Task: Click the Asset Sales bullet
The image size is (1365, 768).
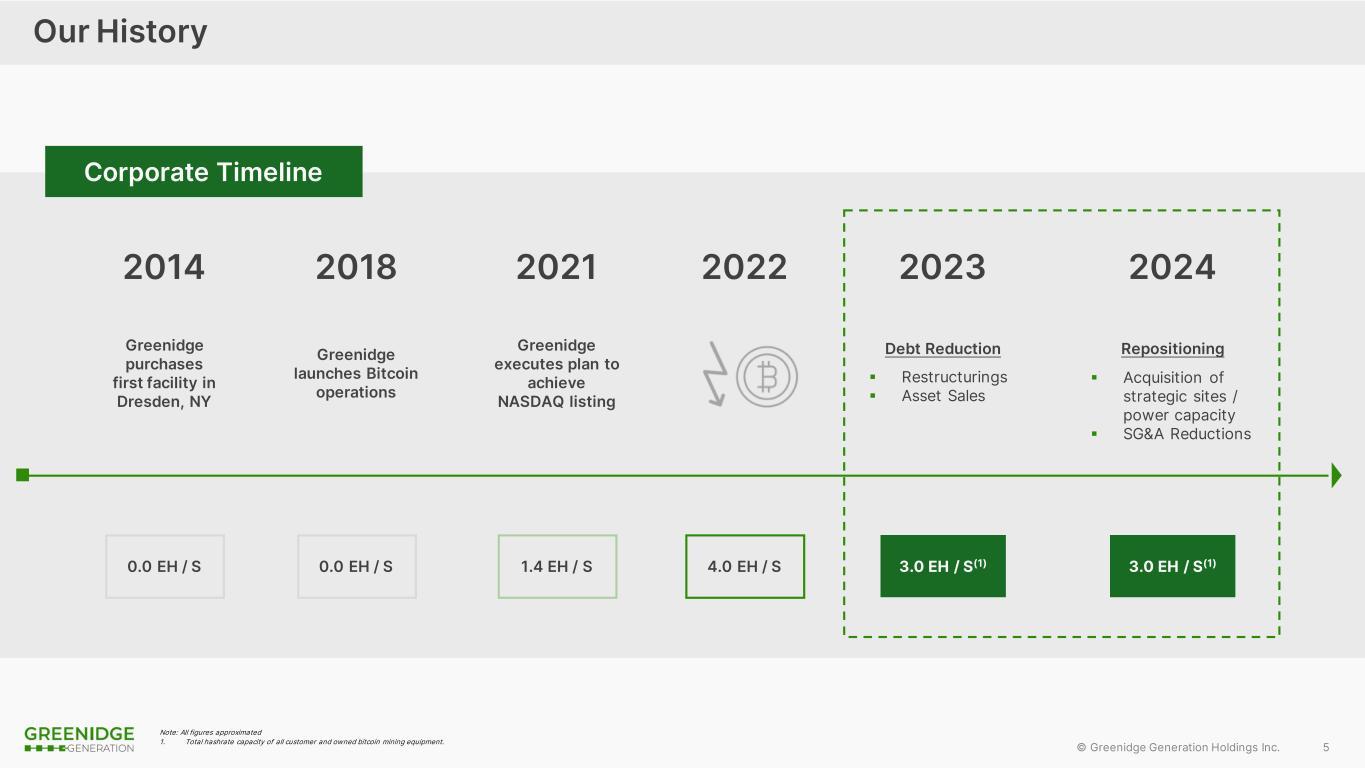Action: (943, 396)
